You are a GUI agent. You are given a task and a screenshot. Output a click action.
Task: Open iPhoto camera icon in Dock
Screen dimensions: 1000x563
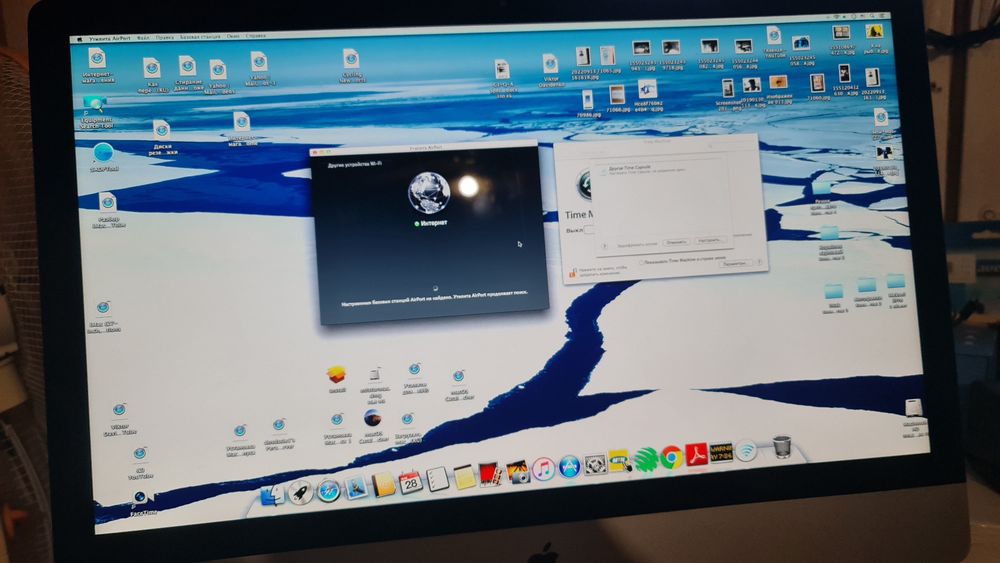point(517,472)
